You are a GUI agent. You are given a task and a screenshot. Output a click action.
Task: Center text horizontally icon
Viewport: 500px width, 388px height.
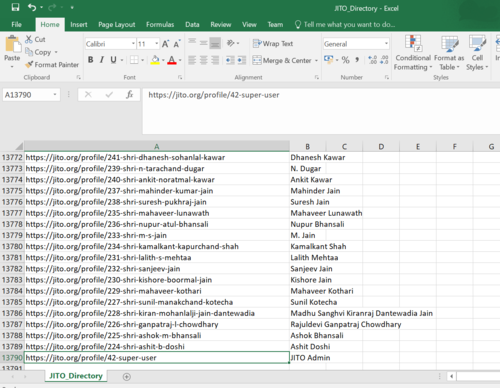[204, 60]
